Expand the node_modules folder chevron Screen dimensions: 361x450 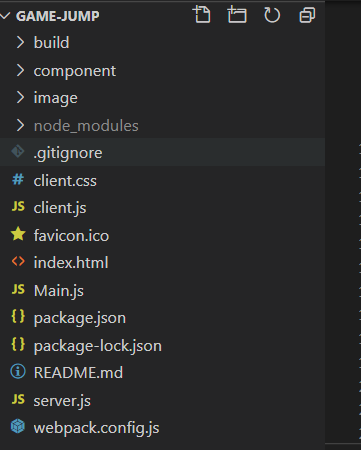(20, 125)
